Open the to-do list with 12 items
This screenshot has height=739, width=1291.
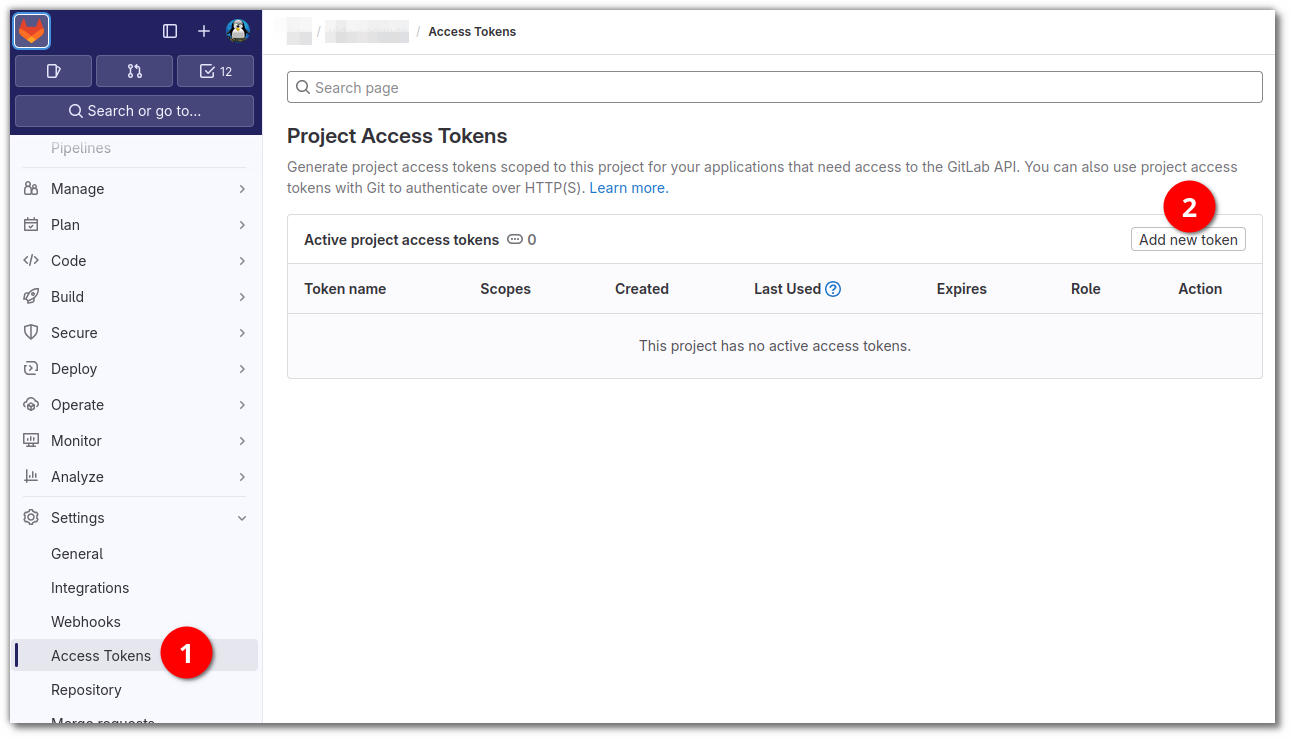click(215, 71)
